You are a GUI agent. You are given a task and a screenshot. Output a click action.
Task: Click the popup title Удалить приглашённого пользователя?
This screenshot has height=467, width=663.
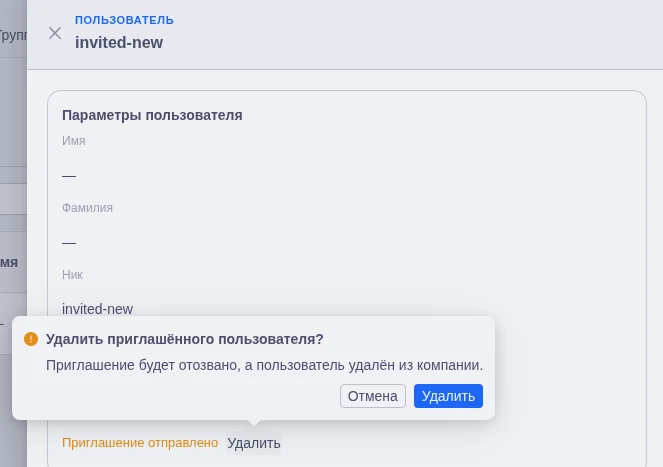point(184,339)
